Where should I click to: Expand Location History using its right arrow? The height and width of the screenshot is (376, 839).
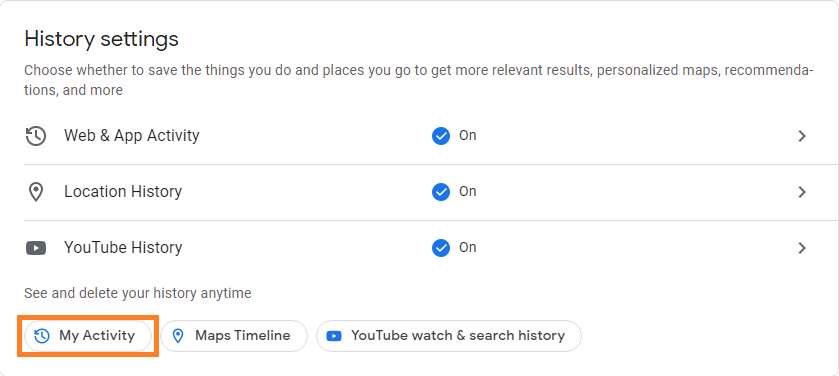[x=802, y=192]
